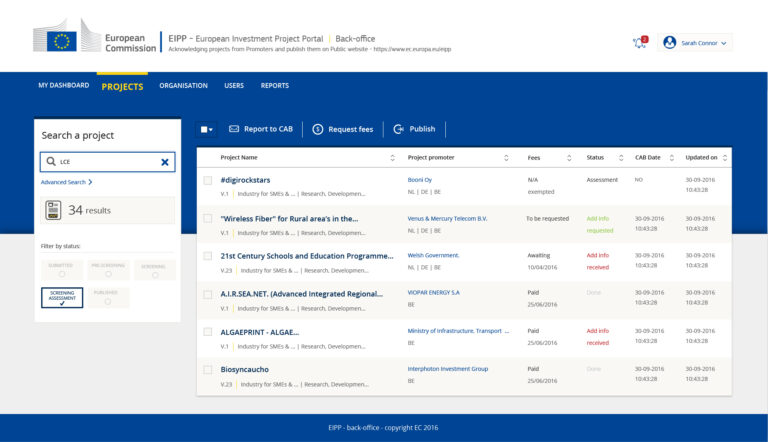This screenshot has width=768, height=442.
Task: Open promoter Booni Oy
Action: (420, 180)
